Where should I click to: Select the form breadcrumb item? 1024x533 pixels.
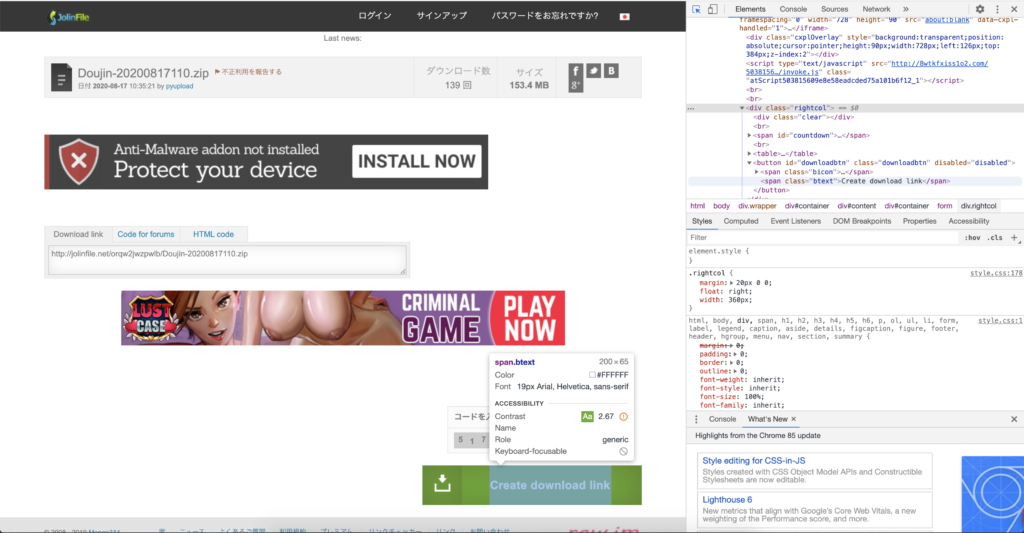pyautogui.click(x=944, y=206)
